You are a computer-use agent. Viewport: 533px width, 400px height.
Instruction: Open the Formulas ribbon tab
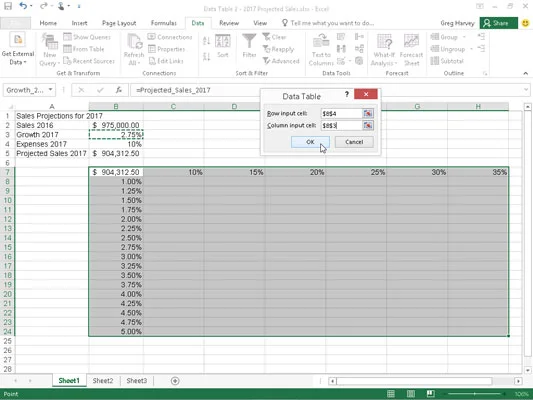click(x=164, y=23)
